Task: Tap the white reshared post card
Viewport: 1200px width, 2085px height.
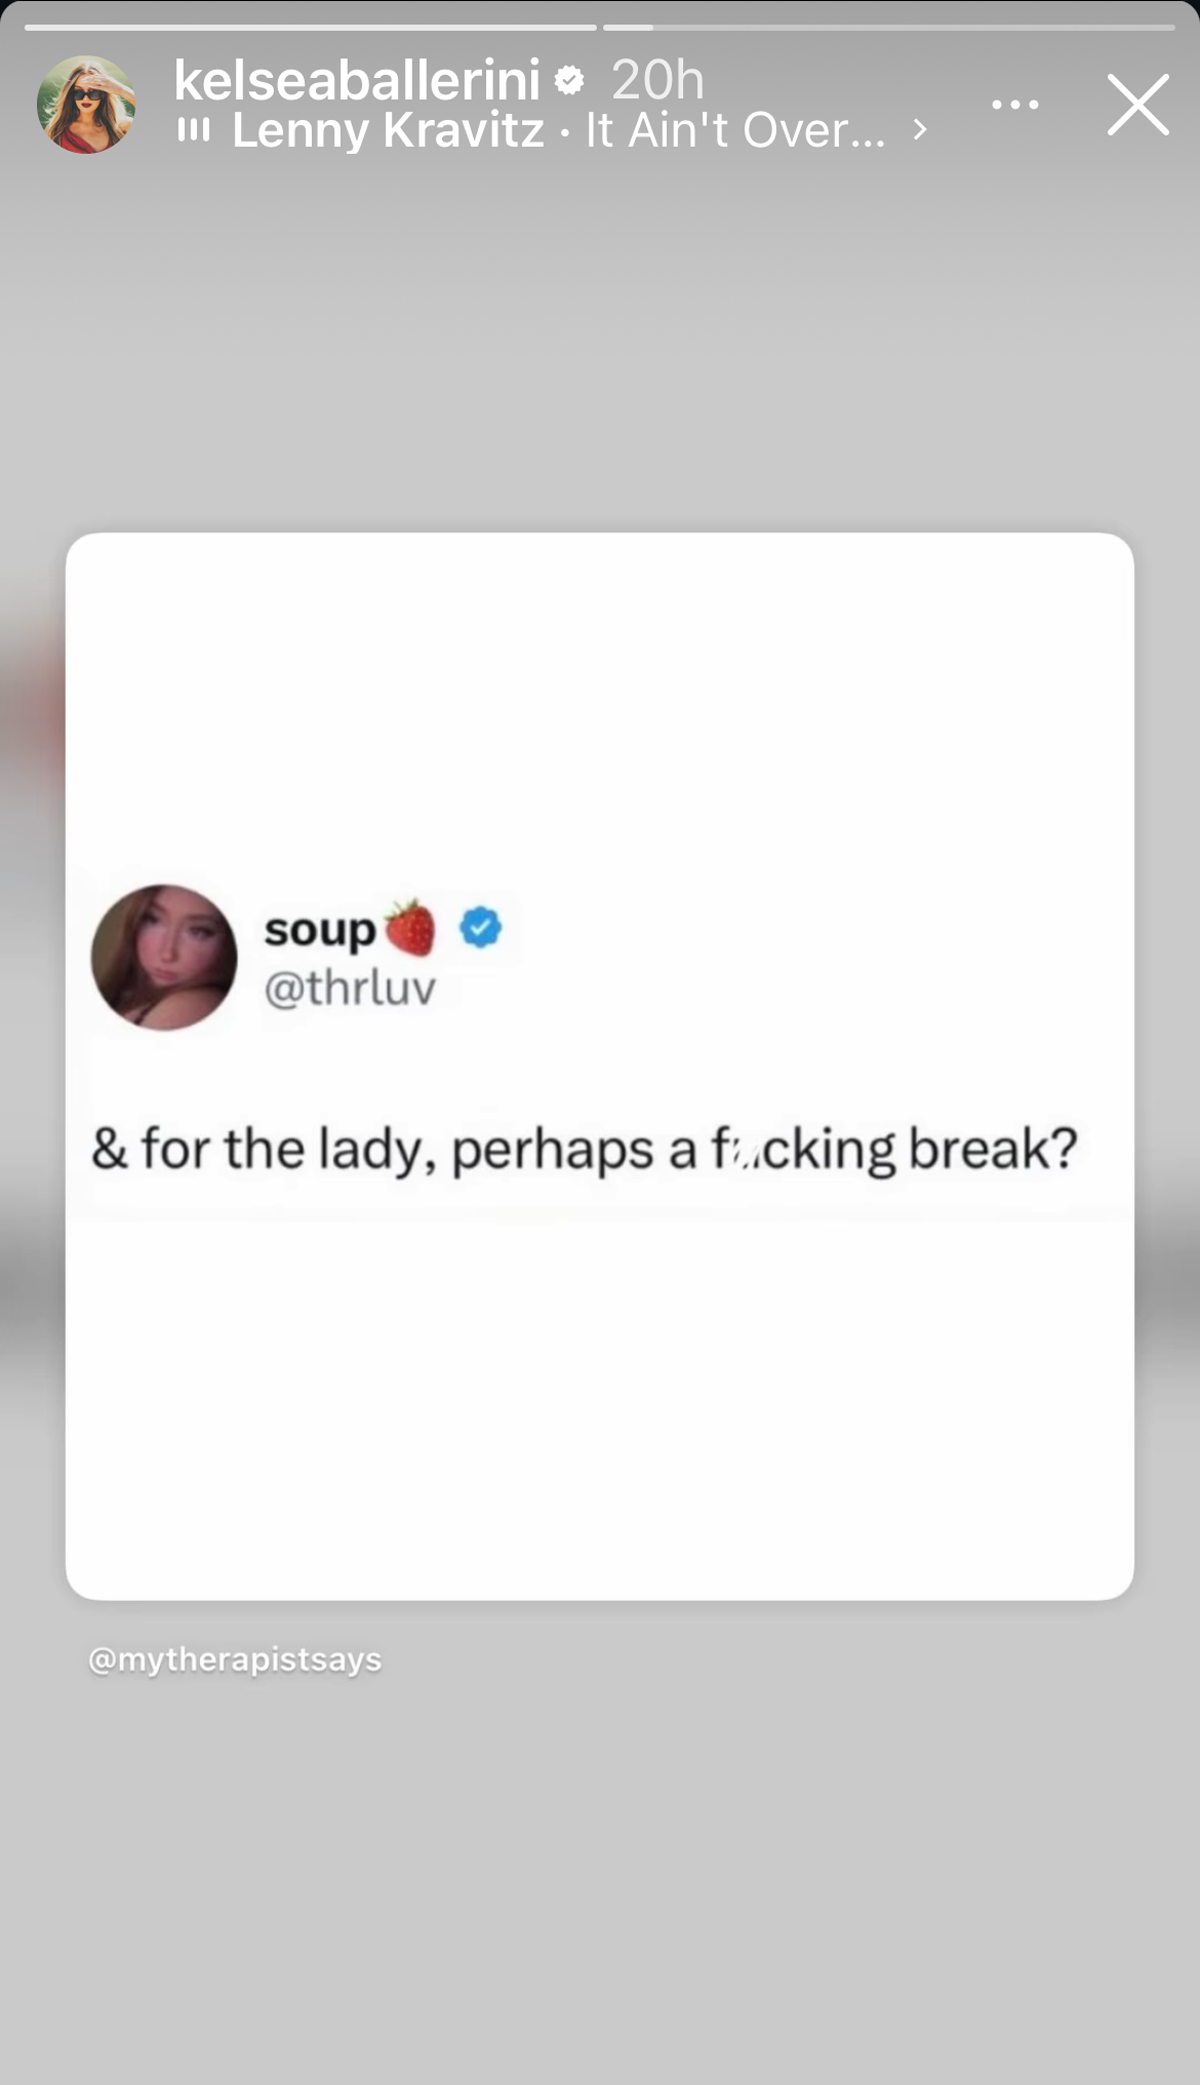Action: [600, 1066]
